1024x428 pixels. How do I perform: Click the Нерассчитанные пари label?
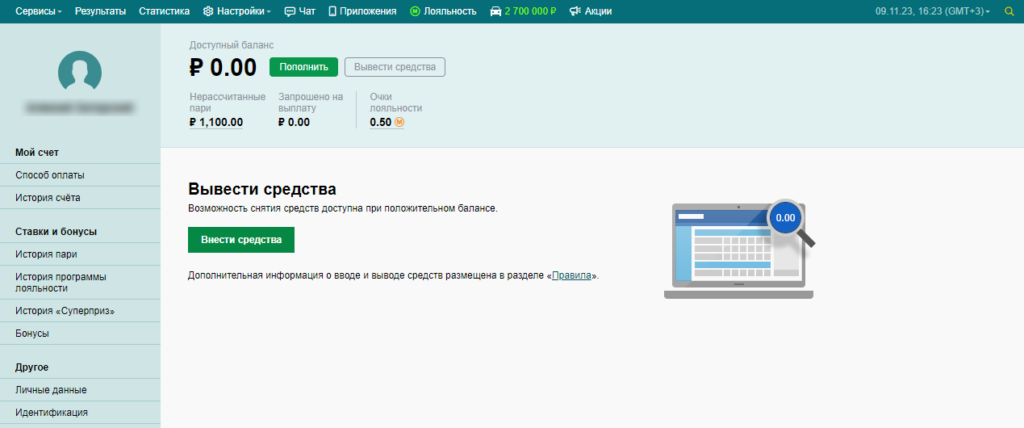[x=227, y=103]
